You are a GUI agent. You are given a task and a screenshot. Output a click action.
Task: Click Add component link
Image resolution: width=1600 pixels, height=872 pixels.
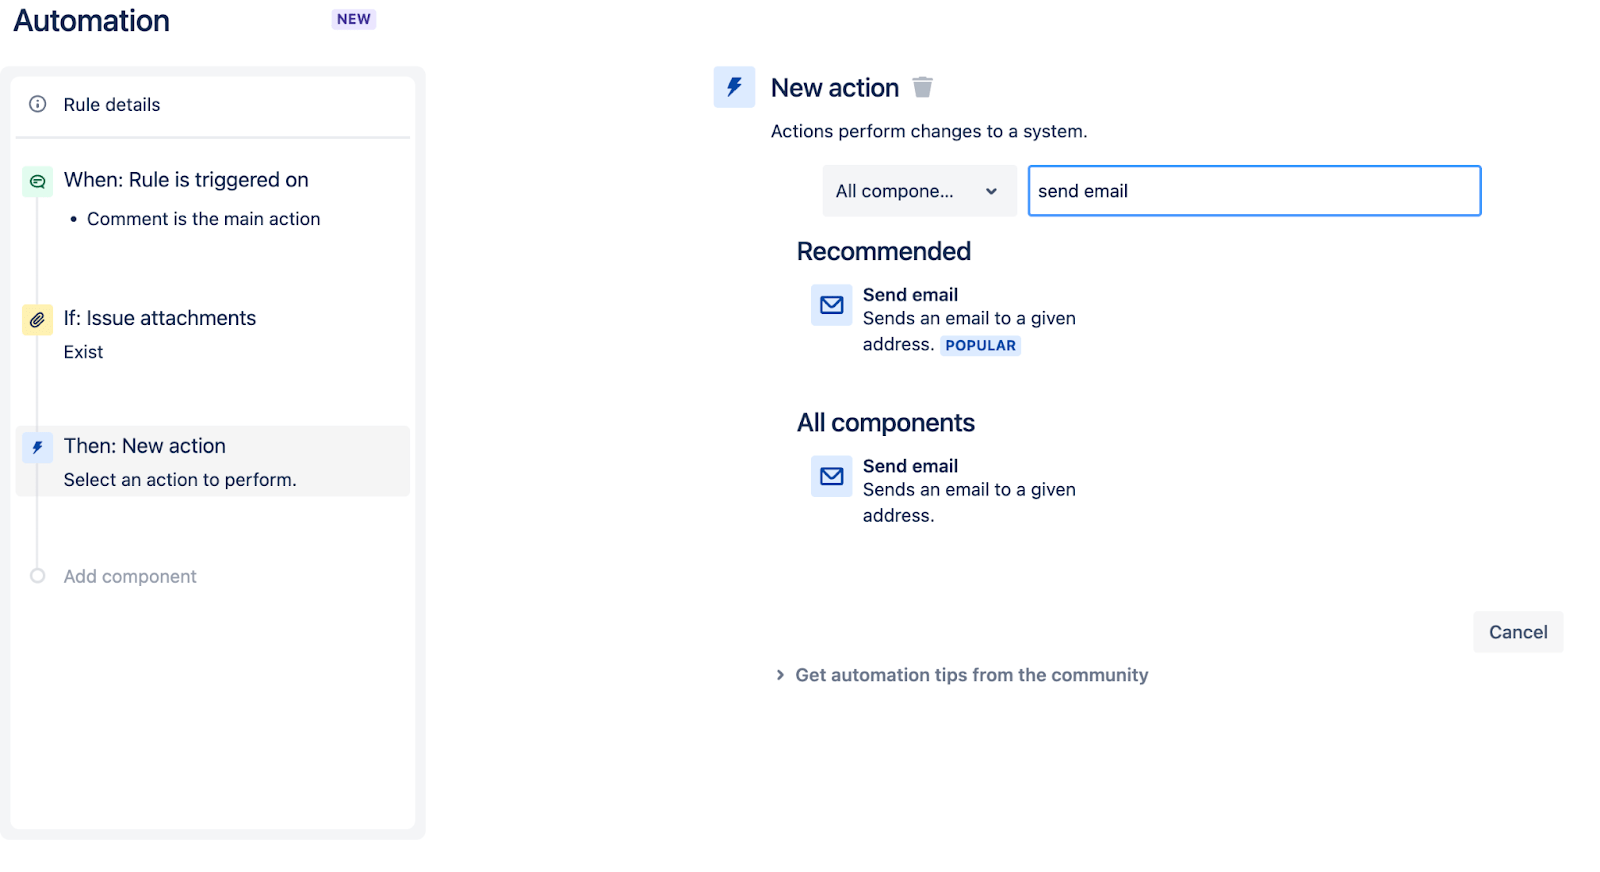point(130,577)
